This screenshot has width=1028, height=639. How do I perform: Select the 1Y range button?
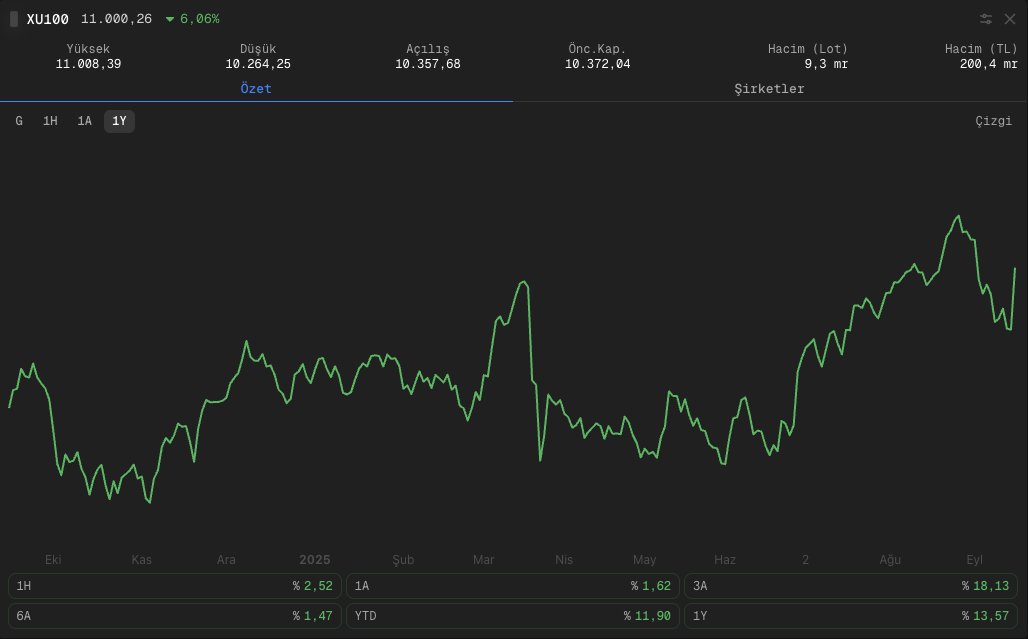pos(119,121)
